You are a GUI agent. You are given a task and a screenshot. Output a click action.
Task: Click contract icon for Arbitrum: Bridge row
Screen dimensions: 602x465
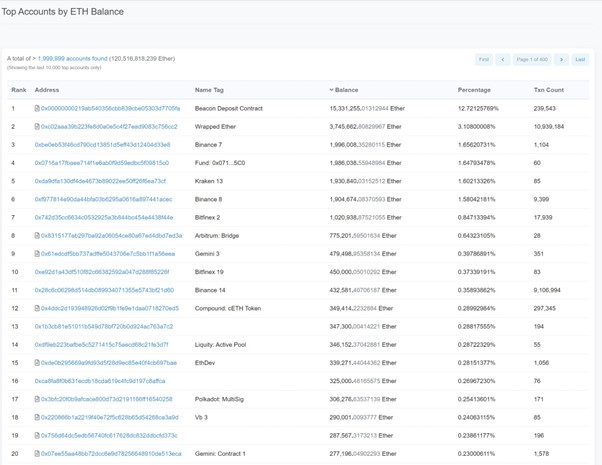37,236
